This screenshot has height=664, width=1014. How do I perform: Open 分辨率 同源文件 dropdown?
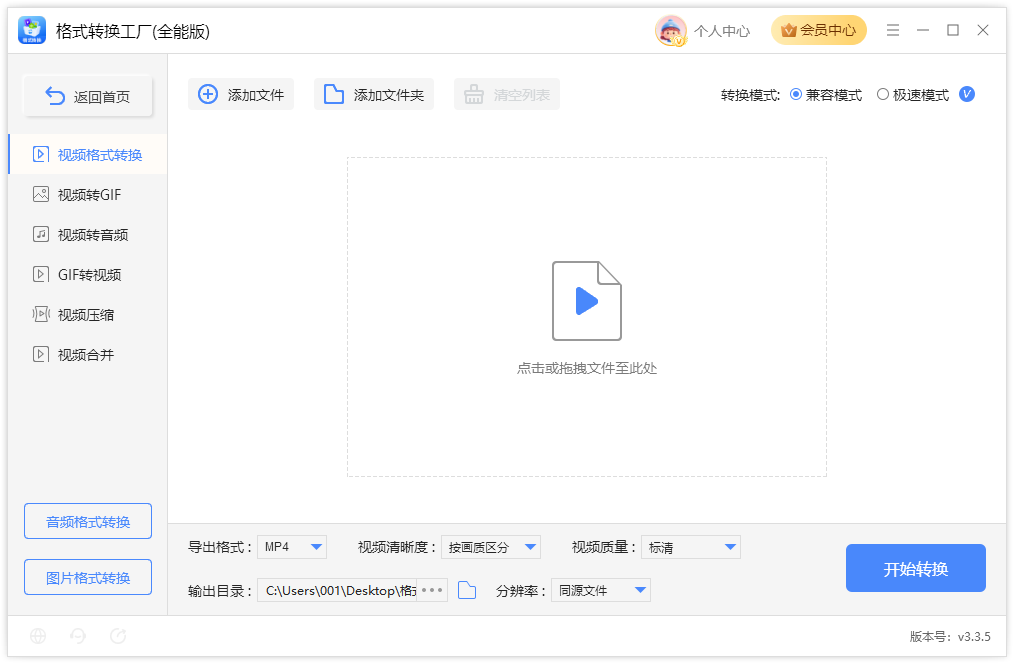601,590
